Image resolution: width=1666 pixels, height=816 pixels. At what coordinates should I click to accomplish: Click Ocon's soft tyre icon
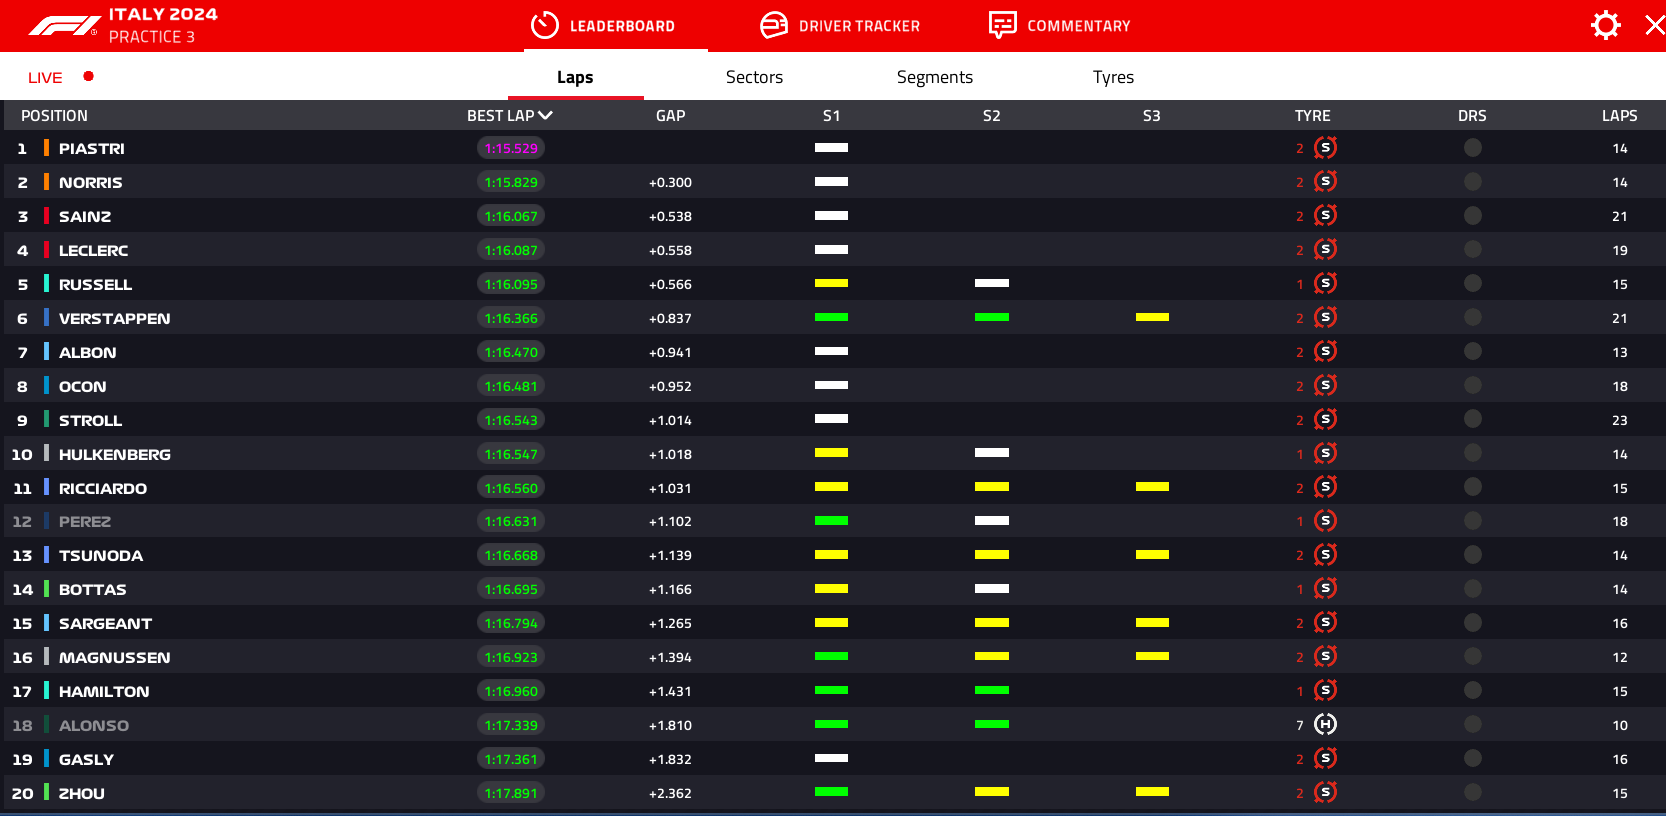click(x=1325, y=386)
